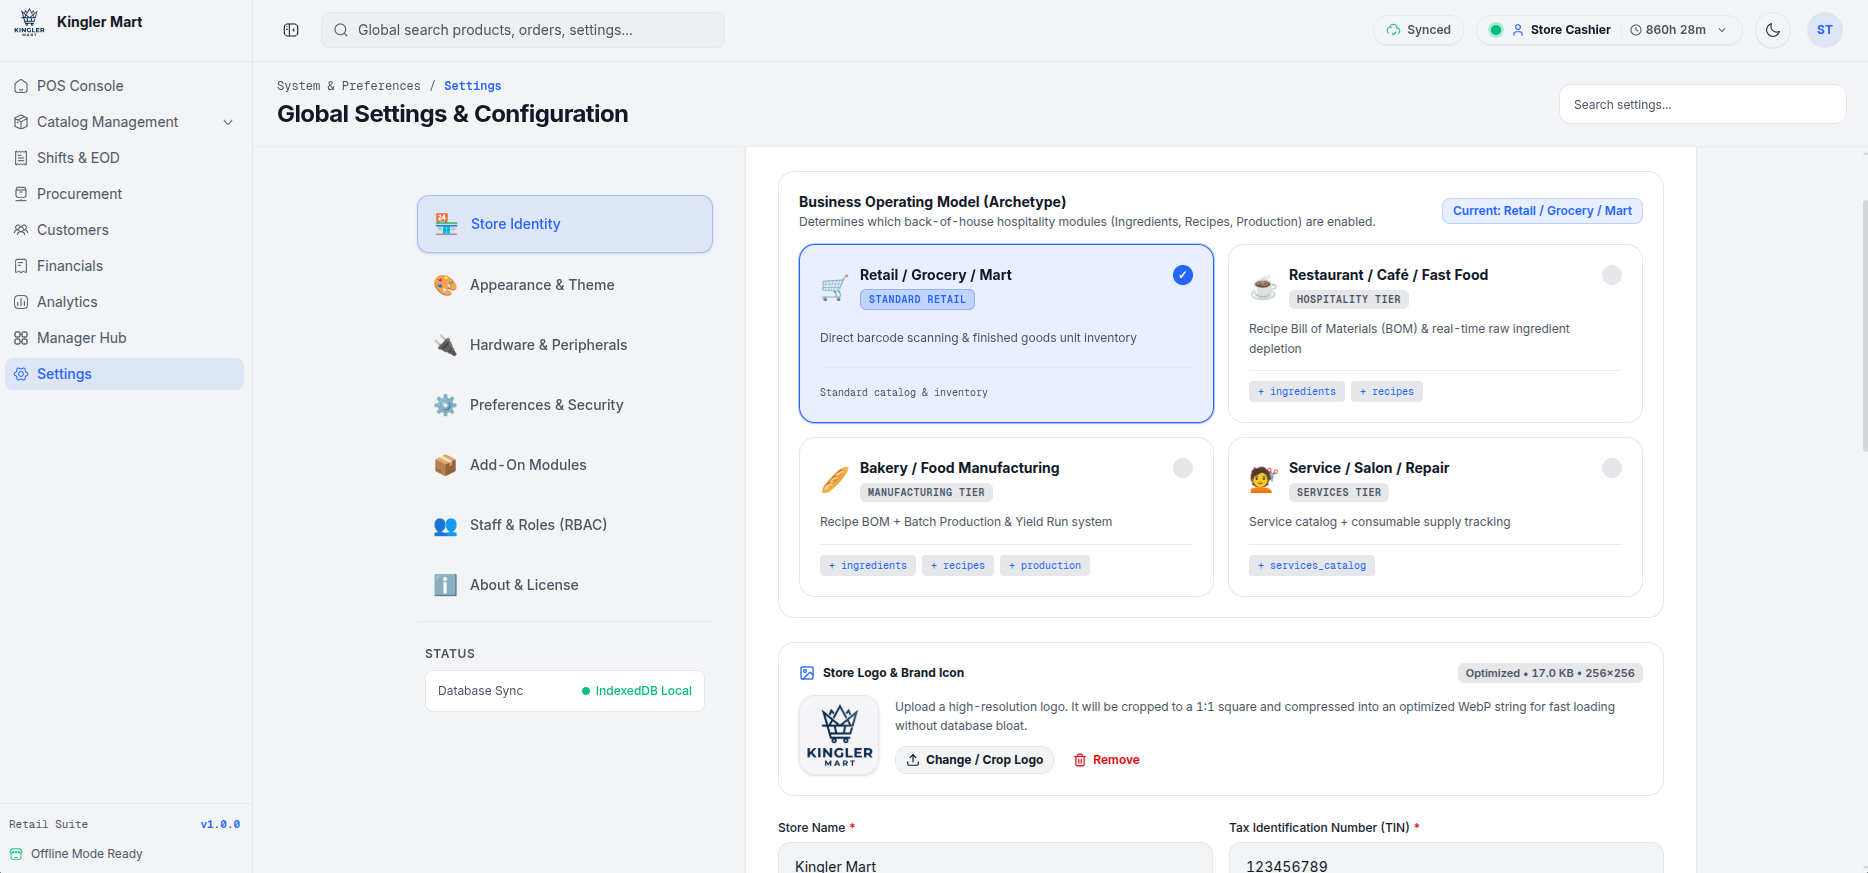Open the Store Identity settings tab
This screenshot has width=1868, height=873.
(565, 224)
